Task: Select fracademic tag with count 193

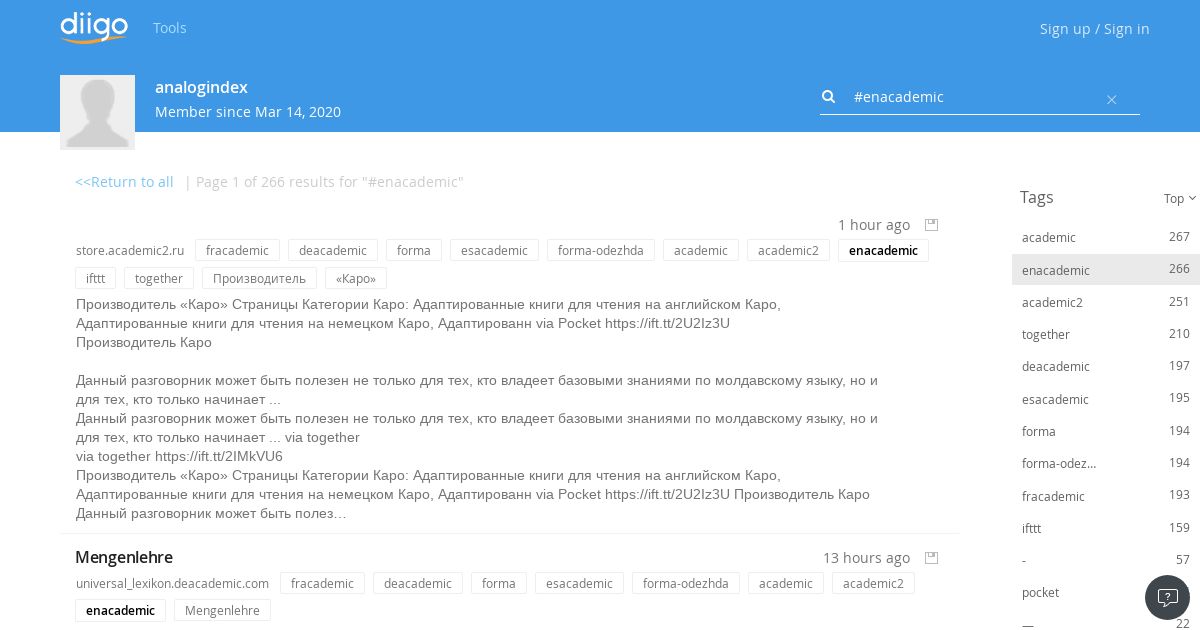Action: click(x=1105, y=496)
